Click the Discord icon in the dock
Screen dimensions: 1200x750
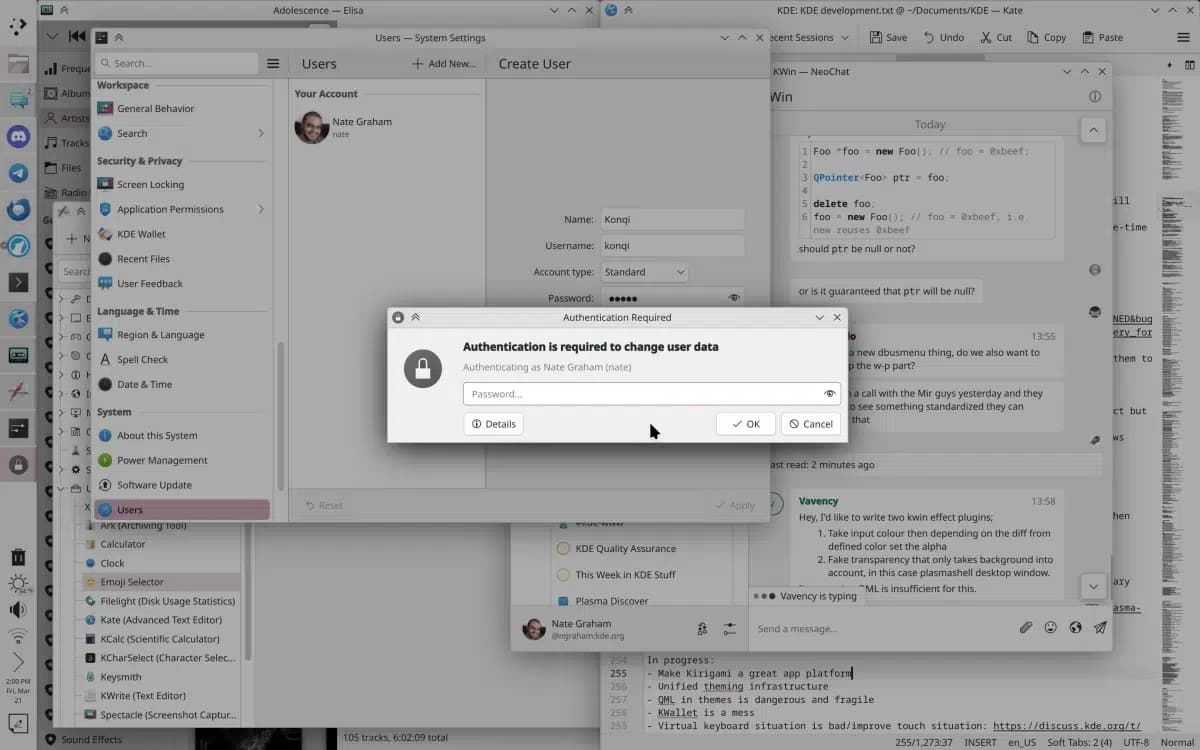pyautogui.click(x=18, y=136)
